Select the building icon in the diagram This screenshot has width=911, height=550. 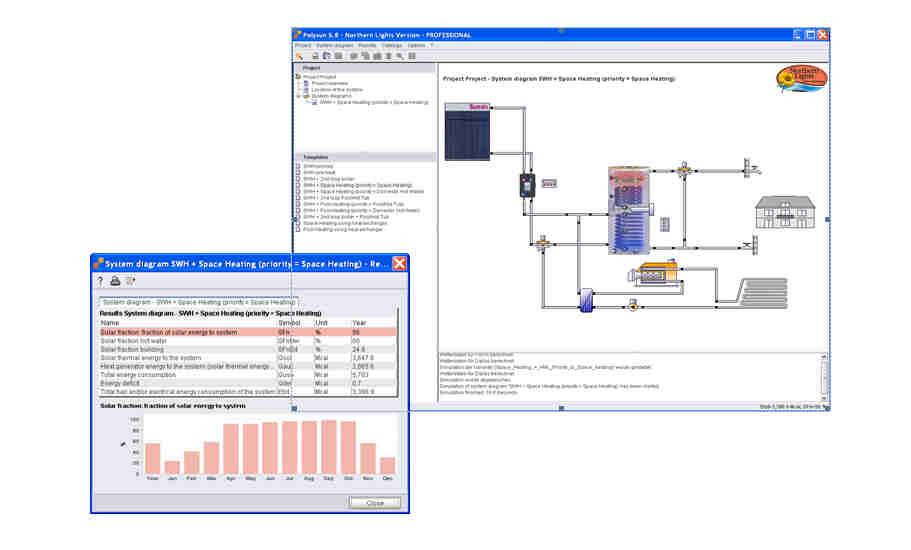click(785, 212)
